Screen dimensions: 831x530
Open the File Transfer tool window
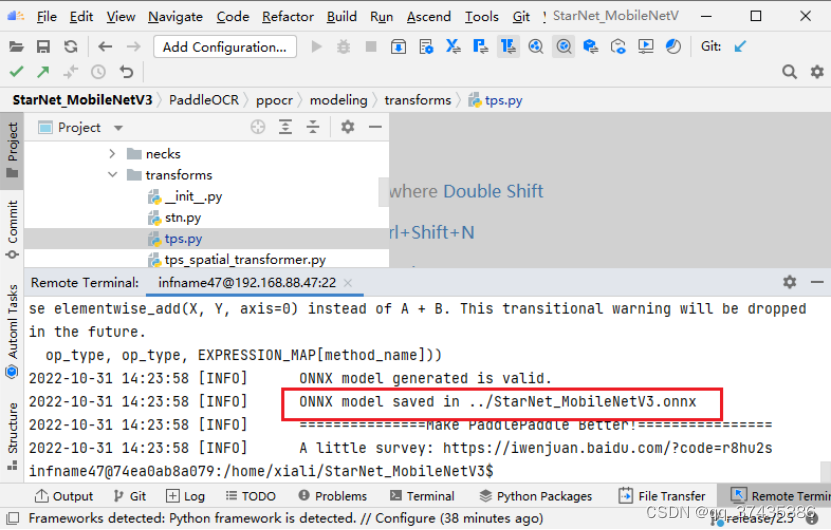pos(662,496)
